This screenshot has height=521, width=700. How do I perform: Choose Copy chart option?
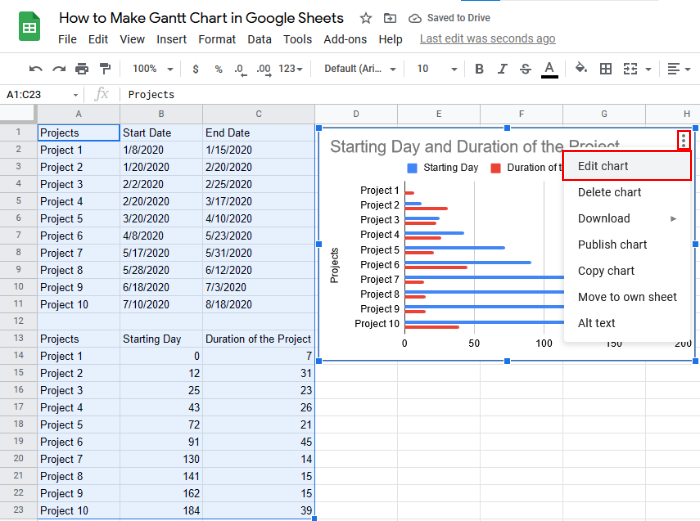click(x=627, y=271)
